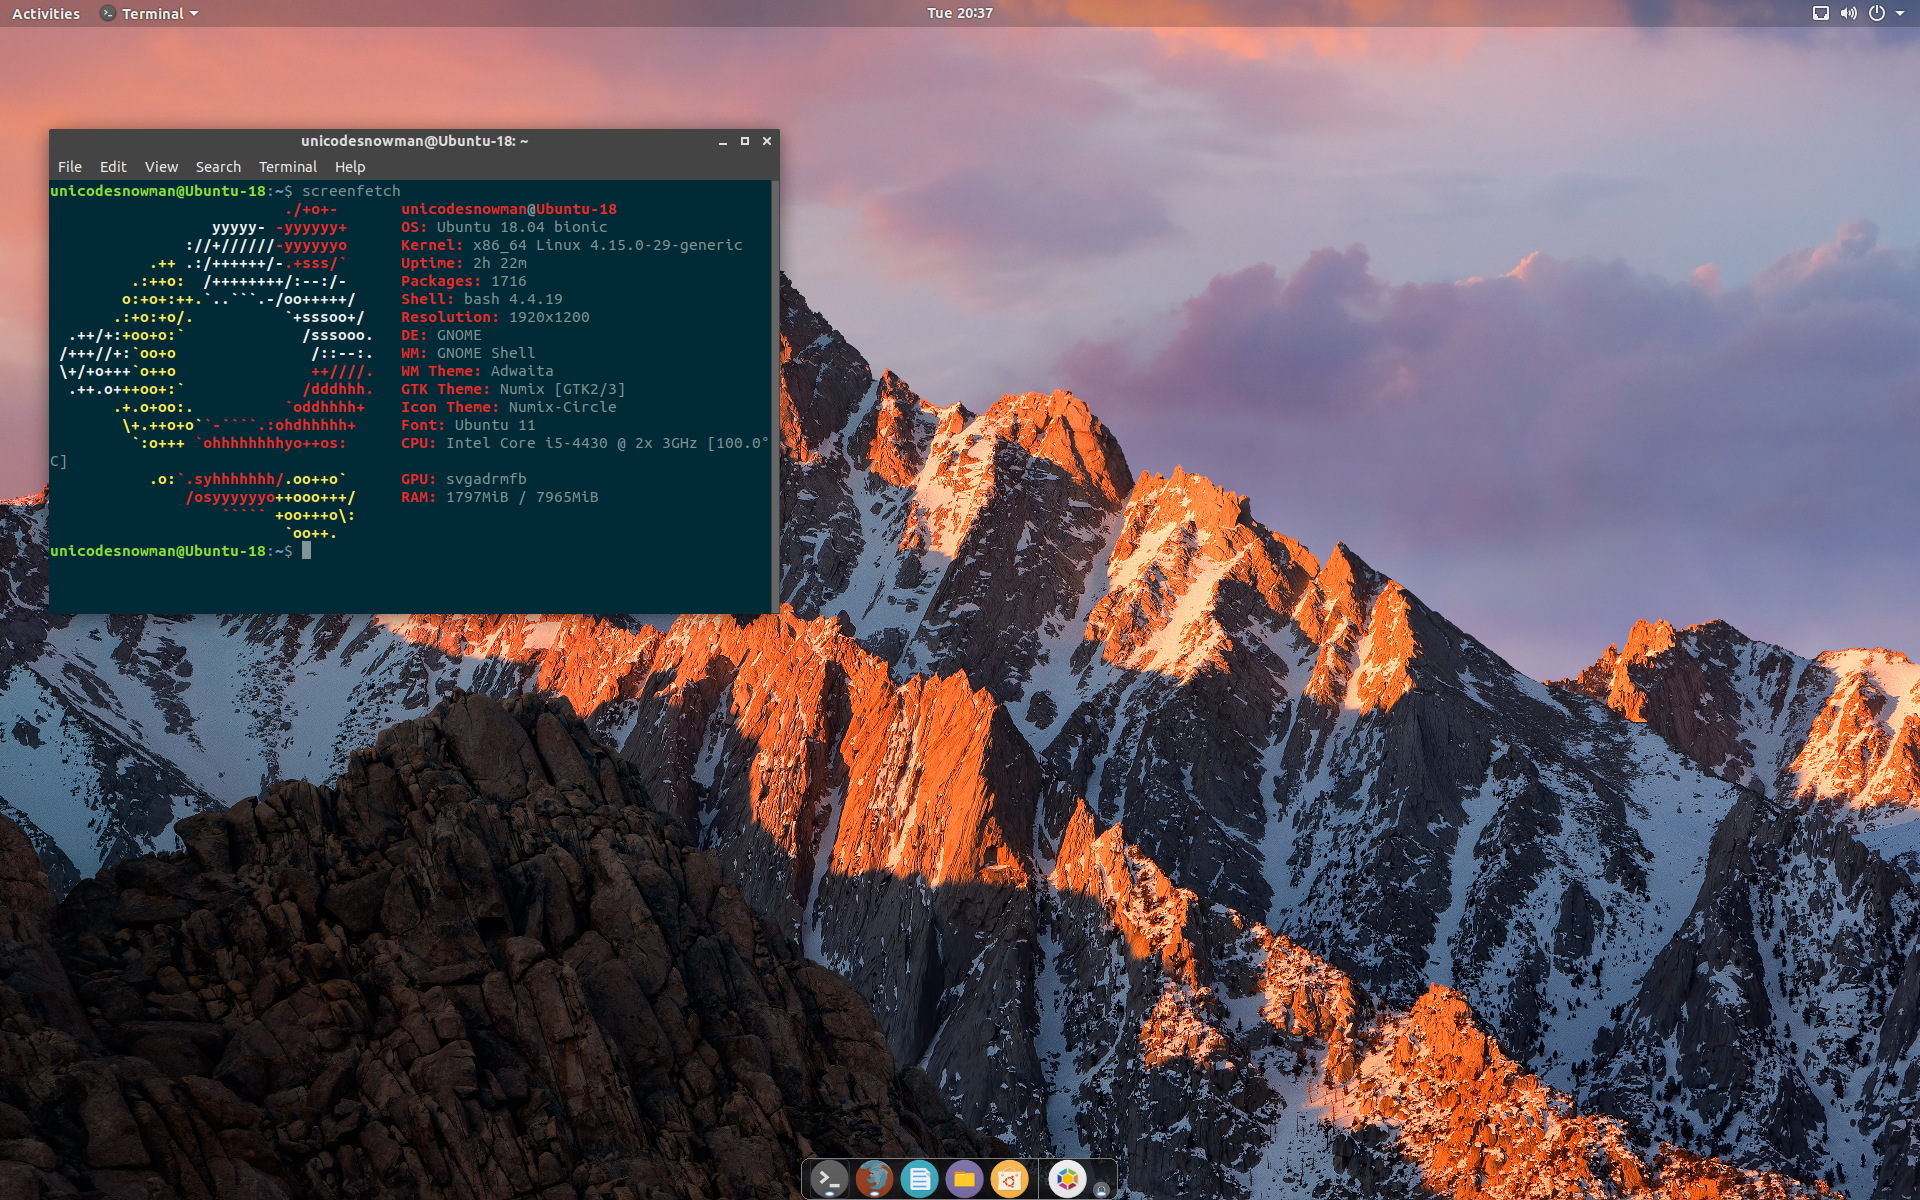Open the File menu in terminal

(70, 167)
